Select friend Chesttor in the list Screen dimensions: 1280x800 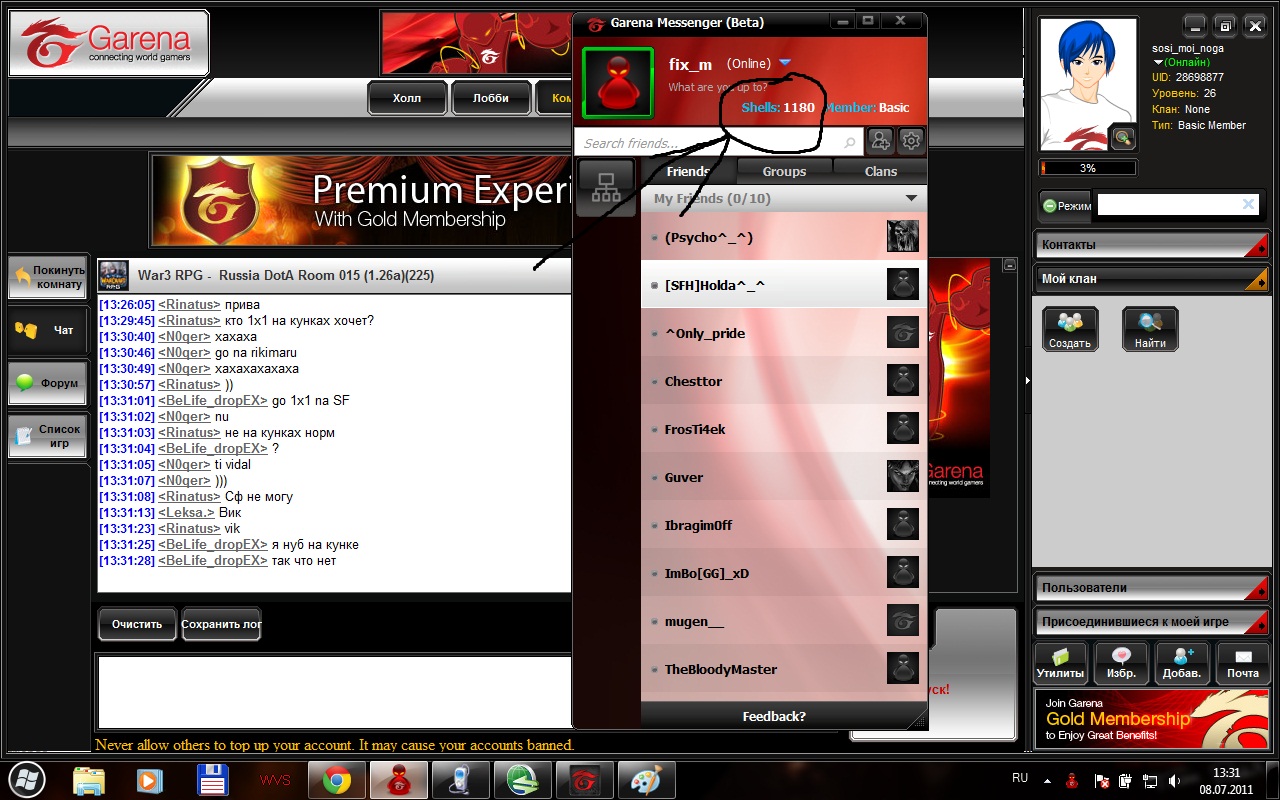782,381
